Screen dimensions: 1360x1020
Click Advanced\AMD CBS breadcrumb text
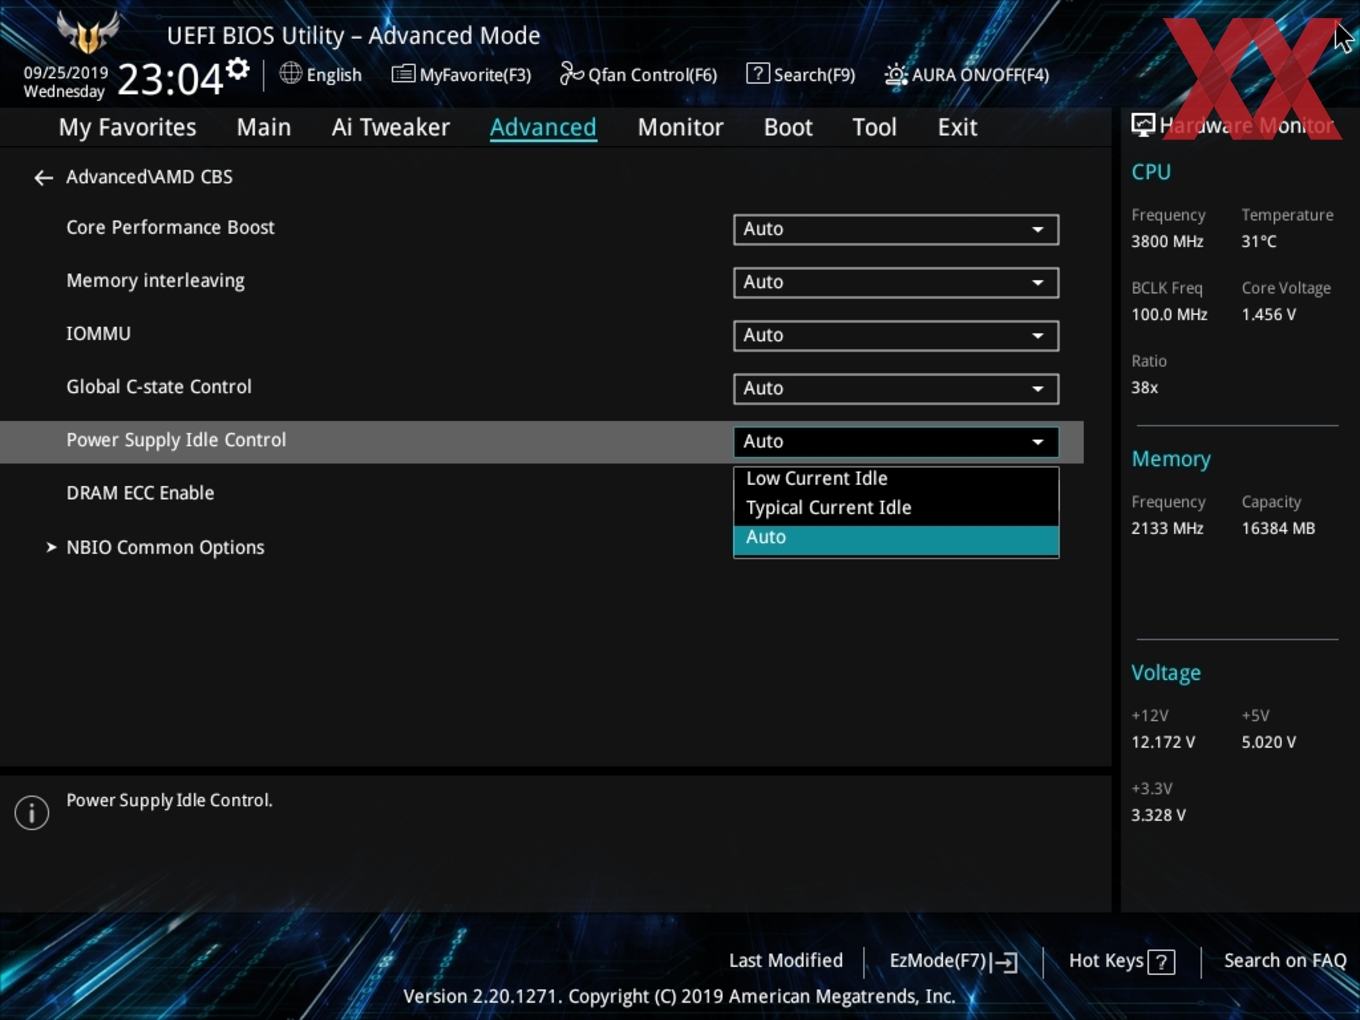[149, 177]
